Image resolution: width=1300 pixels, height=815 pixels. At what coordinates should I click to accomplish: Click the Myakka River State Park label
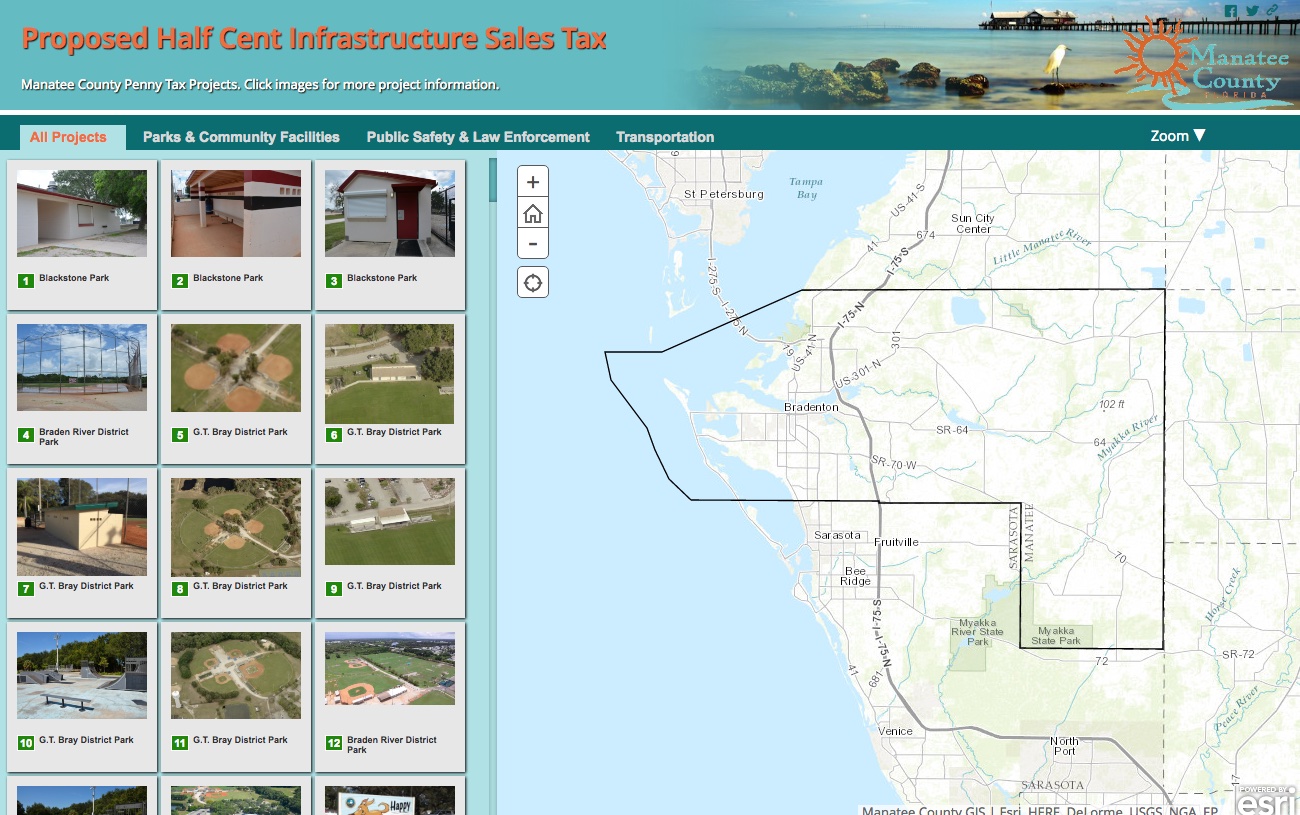pyautogui.click(x=977, y=632)
